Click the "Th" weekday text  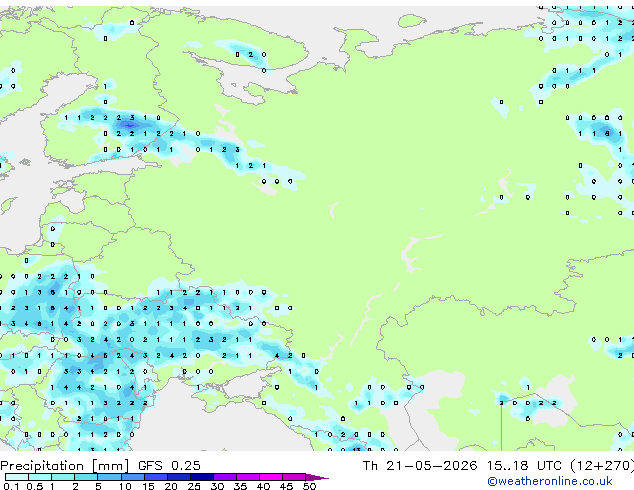point(370,466)
